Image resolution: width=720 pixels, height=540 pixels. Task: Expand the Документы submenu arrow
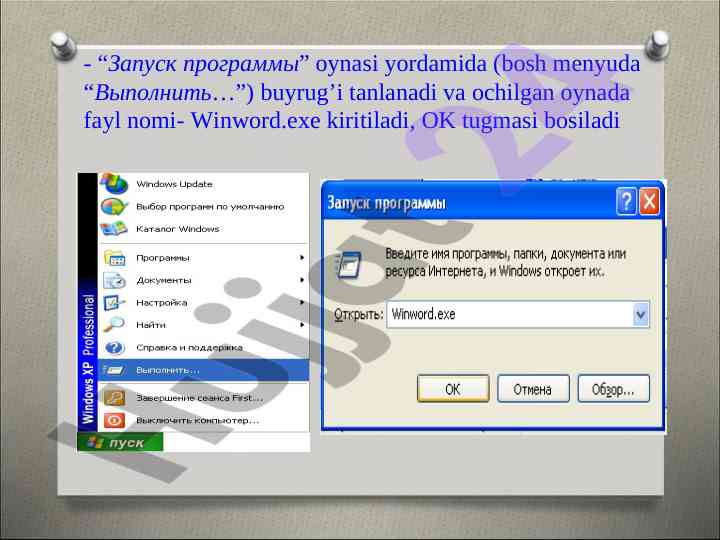point(302,280)
